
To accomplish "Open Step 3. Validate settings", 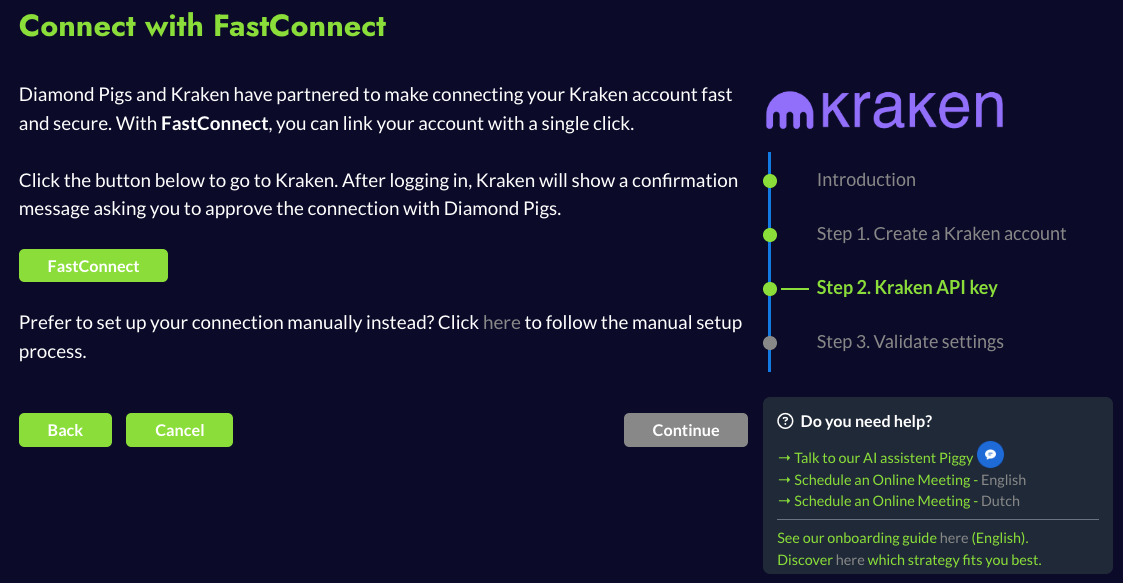I will coord(910,342).
